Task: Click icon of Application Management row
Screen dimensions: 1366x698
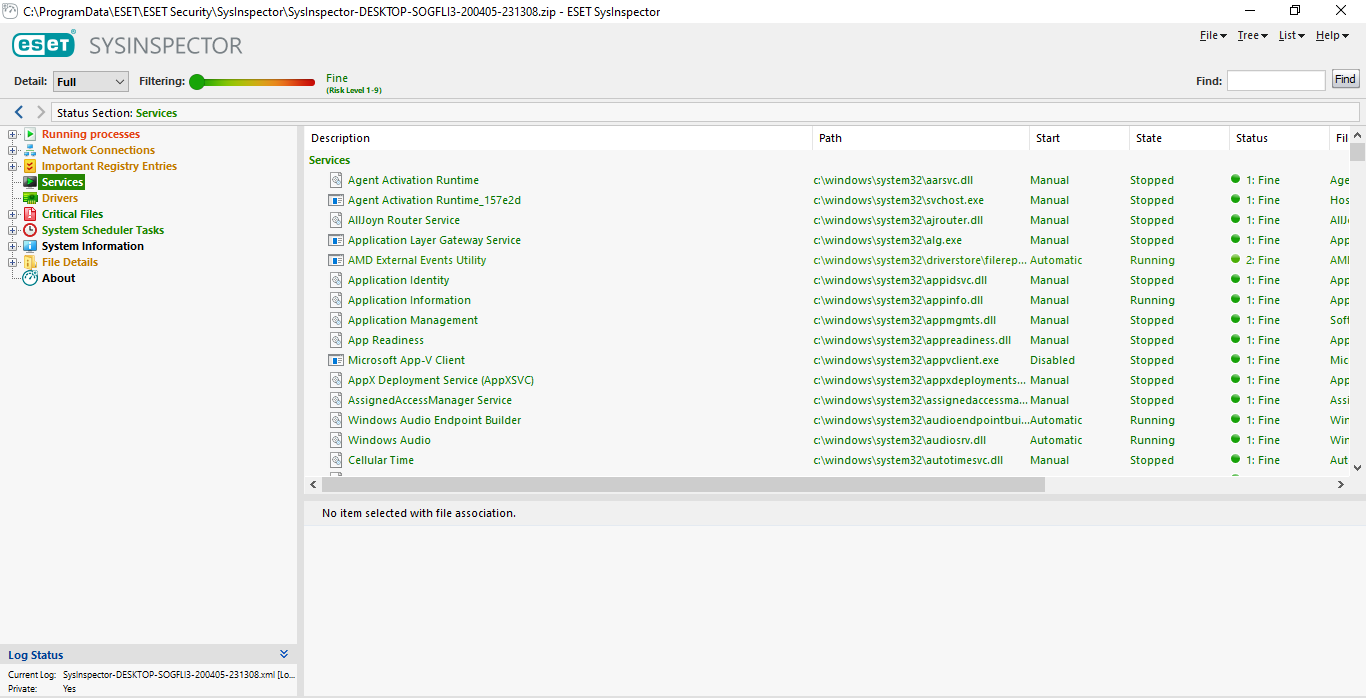Action: click(x=337, y=320)
